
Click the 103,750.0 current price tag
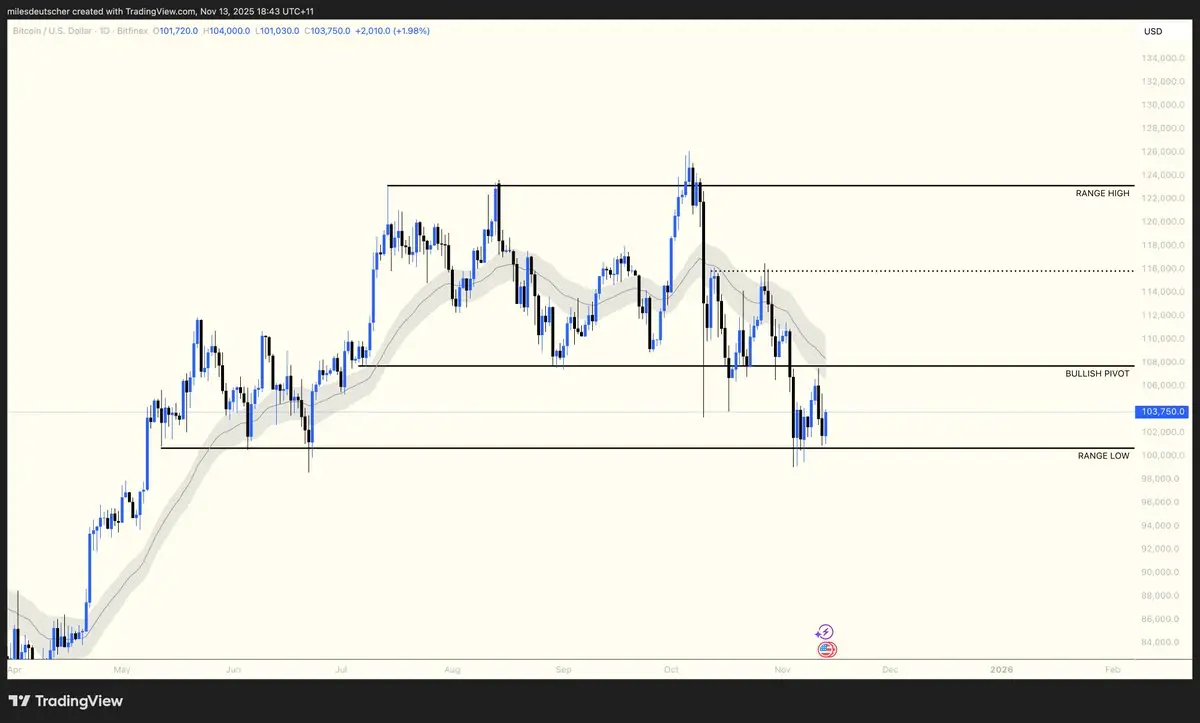(x=1161, y=411)
